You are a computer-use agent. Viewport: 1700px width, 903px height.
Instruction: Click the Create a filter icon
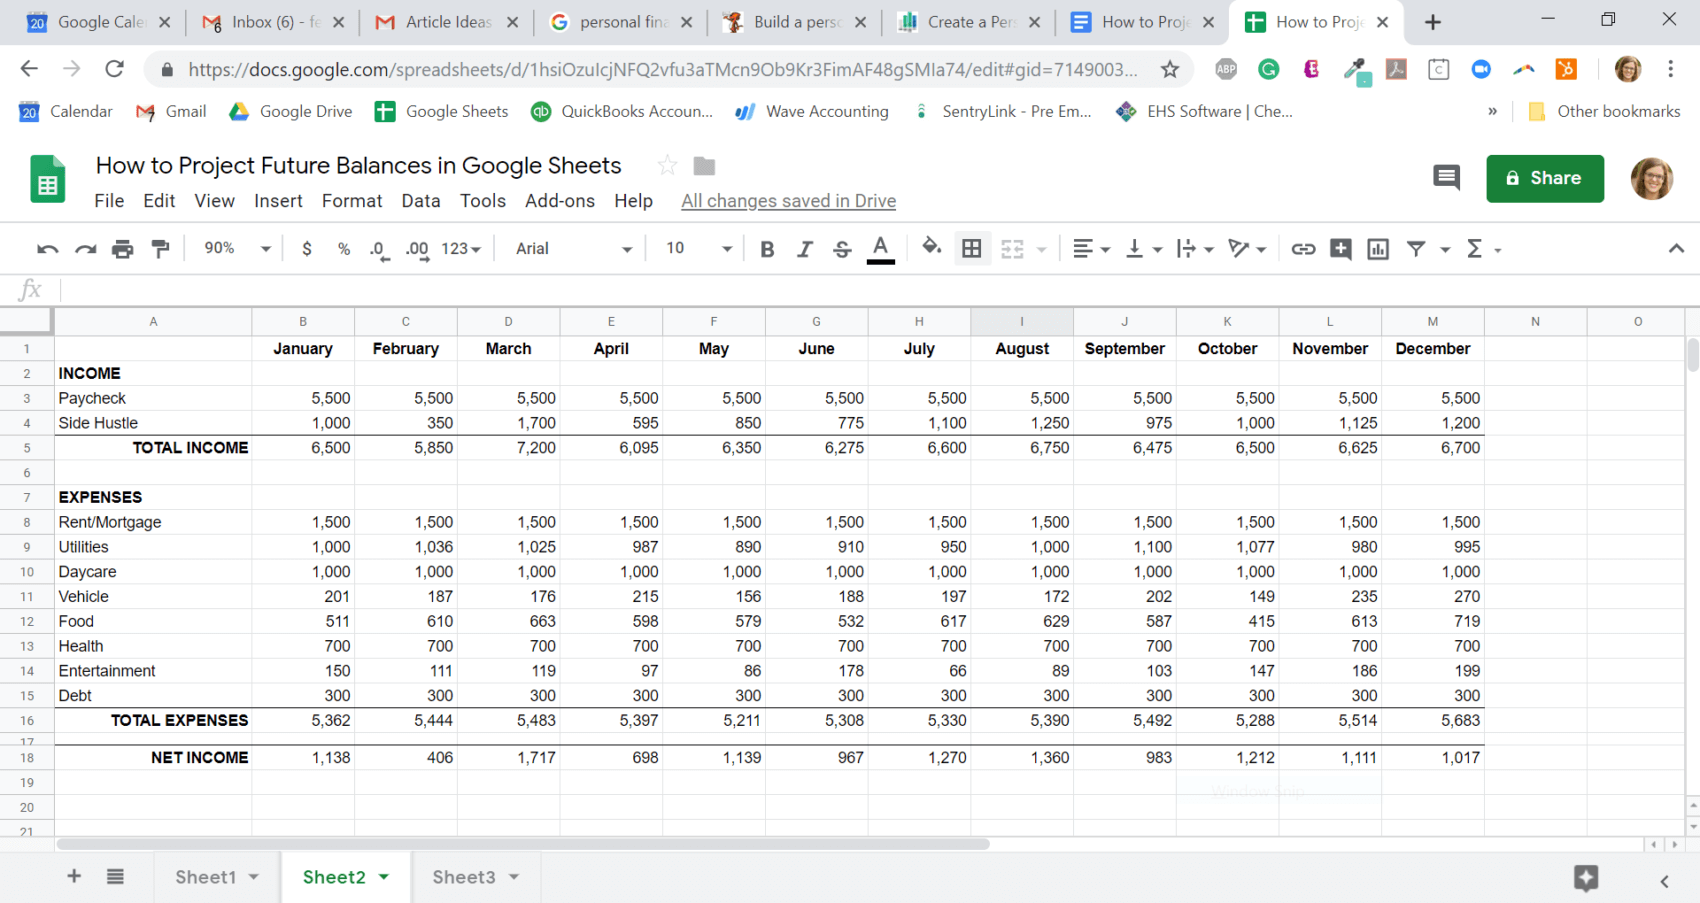[1416, 249]
